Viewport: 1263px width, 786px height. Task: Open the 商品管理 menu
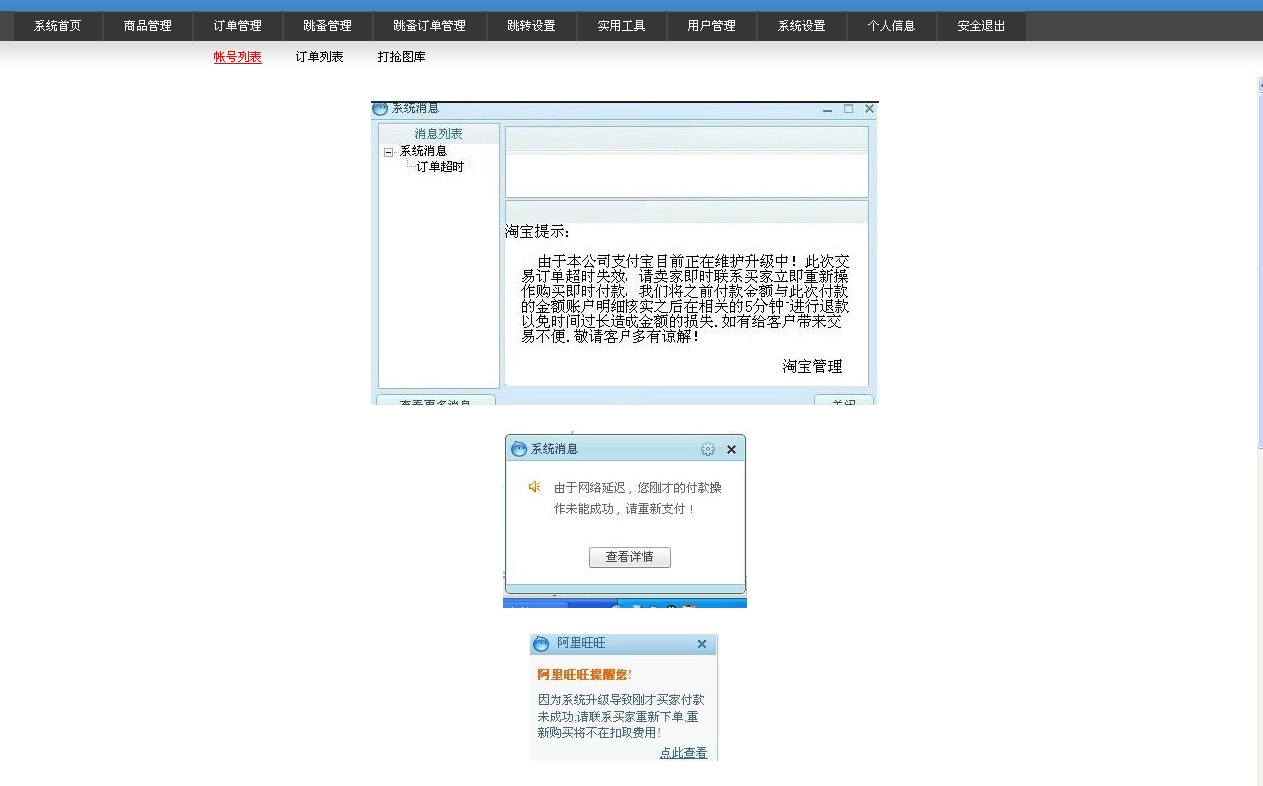pos(147,26)
